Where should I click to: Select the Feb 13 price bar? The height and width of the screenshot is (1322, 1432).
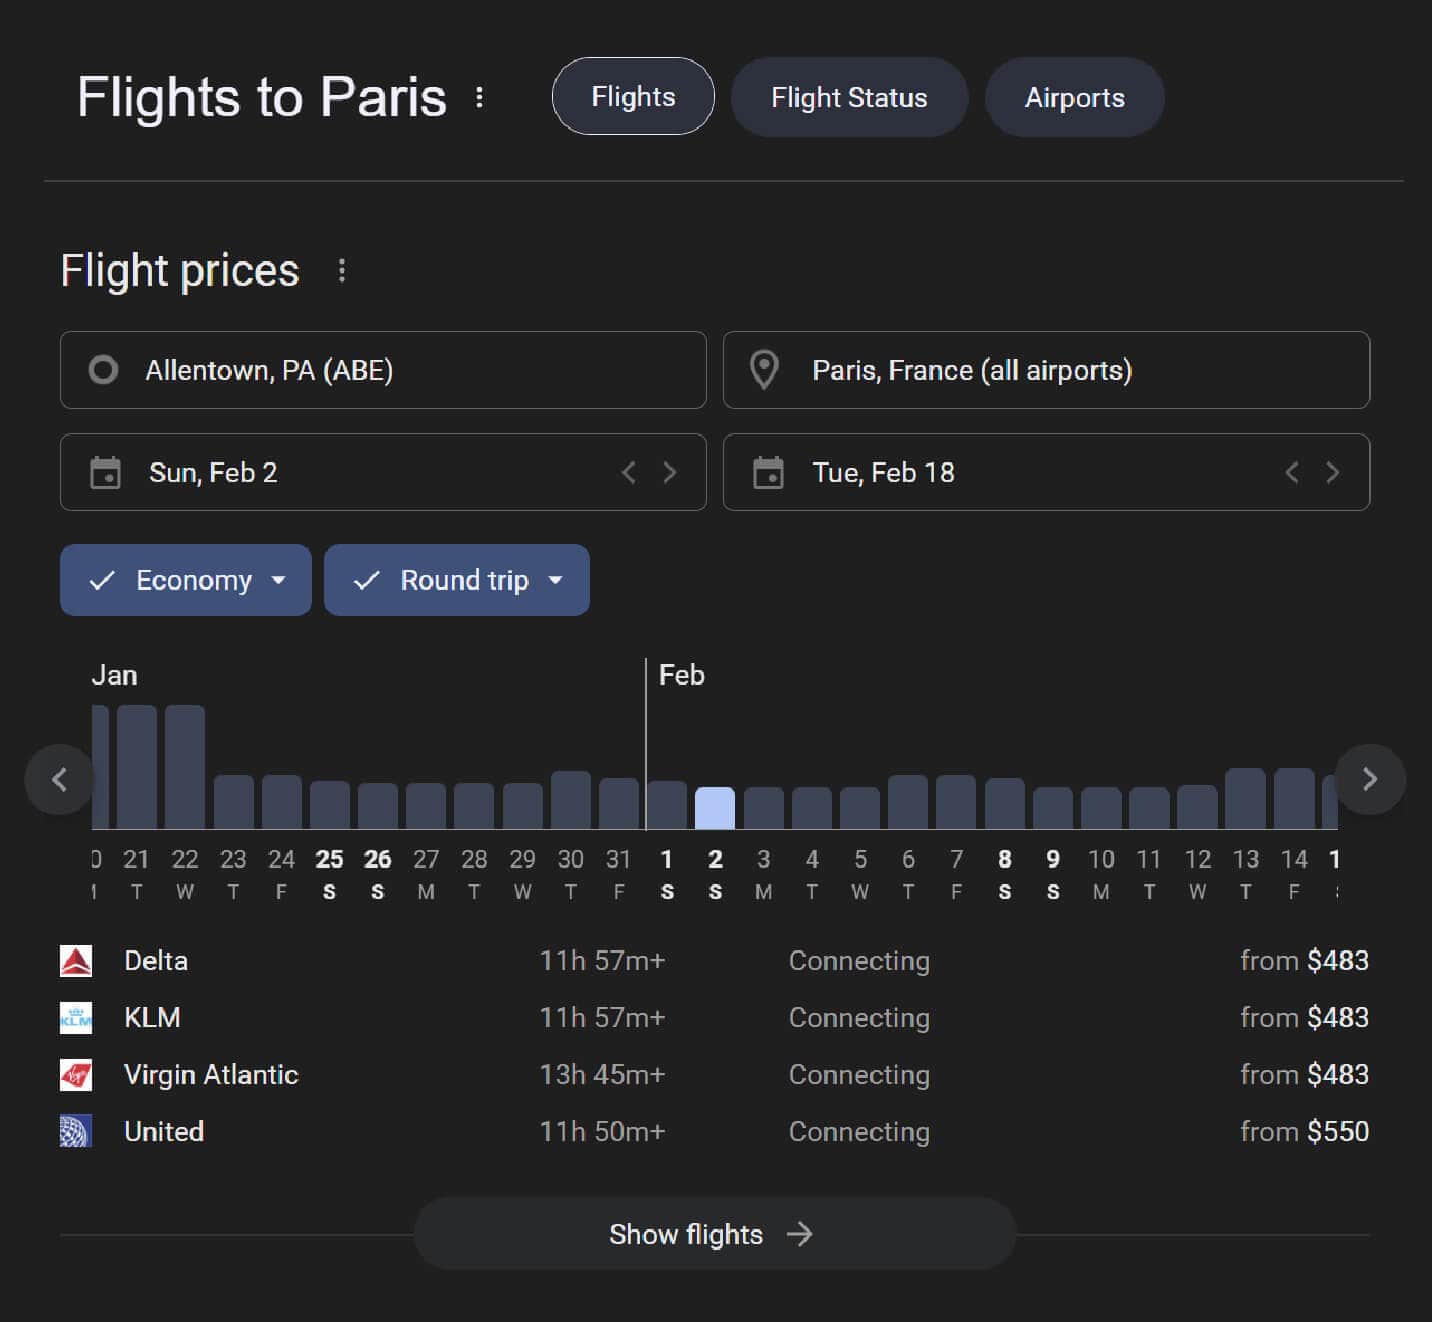pyautogui.click(x=1246, y=799)
